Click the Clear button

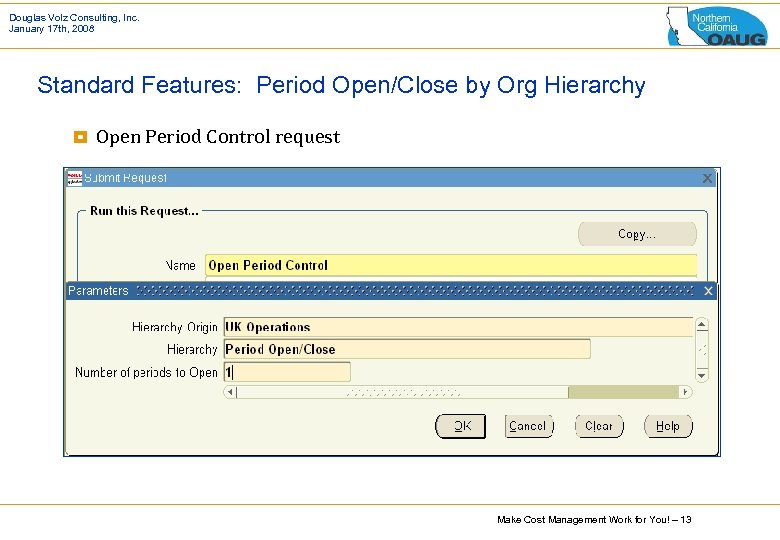click(x=599, y=426)
